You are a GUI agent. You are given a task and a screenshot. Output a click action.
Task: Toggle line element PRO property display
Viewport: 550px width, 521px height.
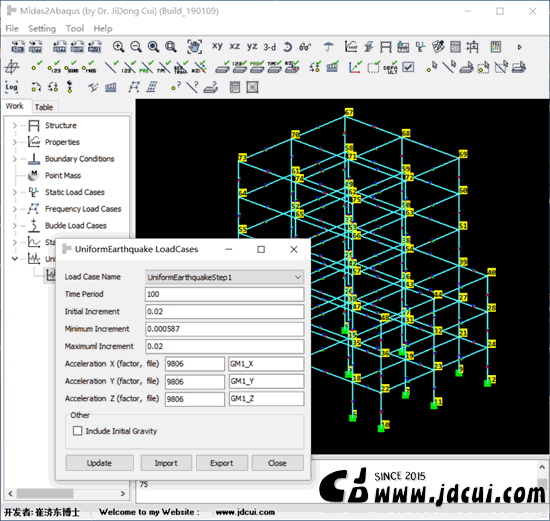(x=146, y=66)
